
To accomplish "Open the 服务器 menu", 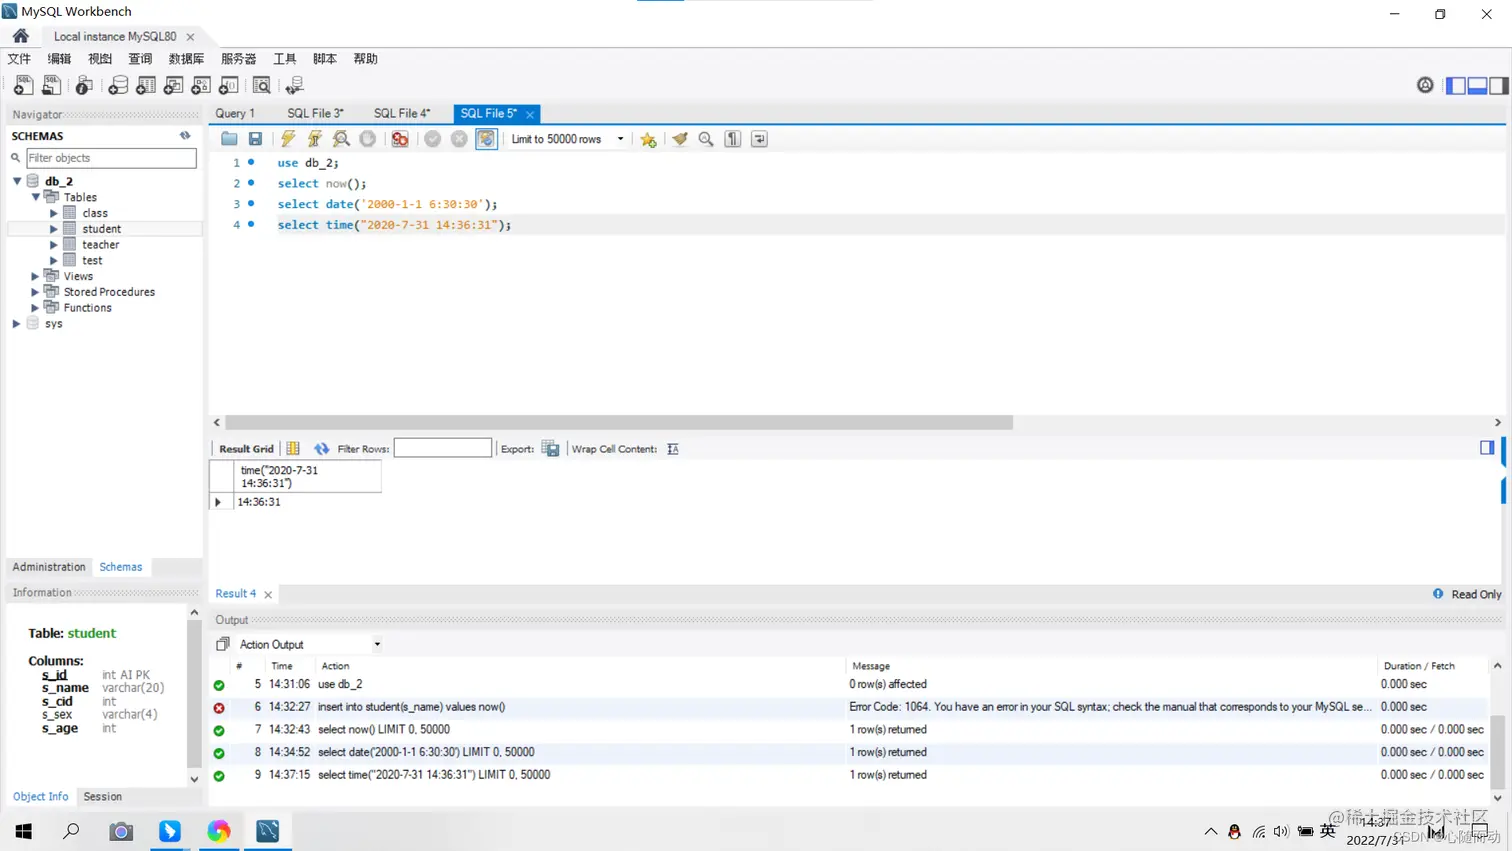I will pos(238,59).
